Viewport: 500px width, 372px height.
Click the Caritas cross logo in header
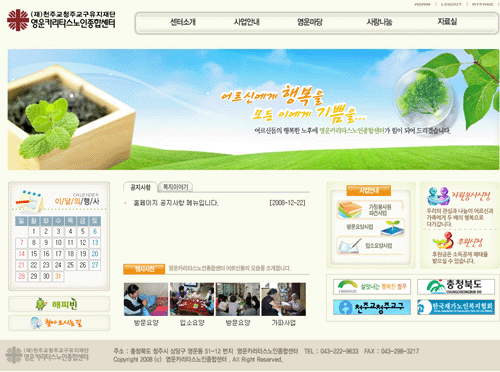[x=18, y=20]
